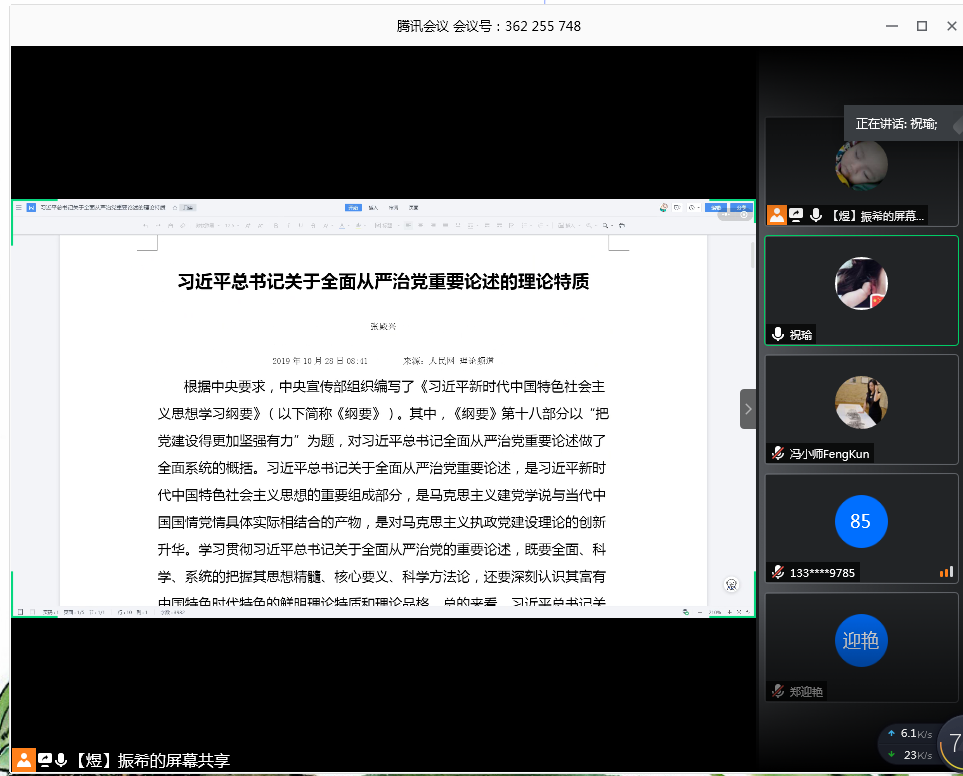Click the muted mic icon beside 郑迎艳

coord(777,691)
